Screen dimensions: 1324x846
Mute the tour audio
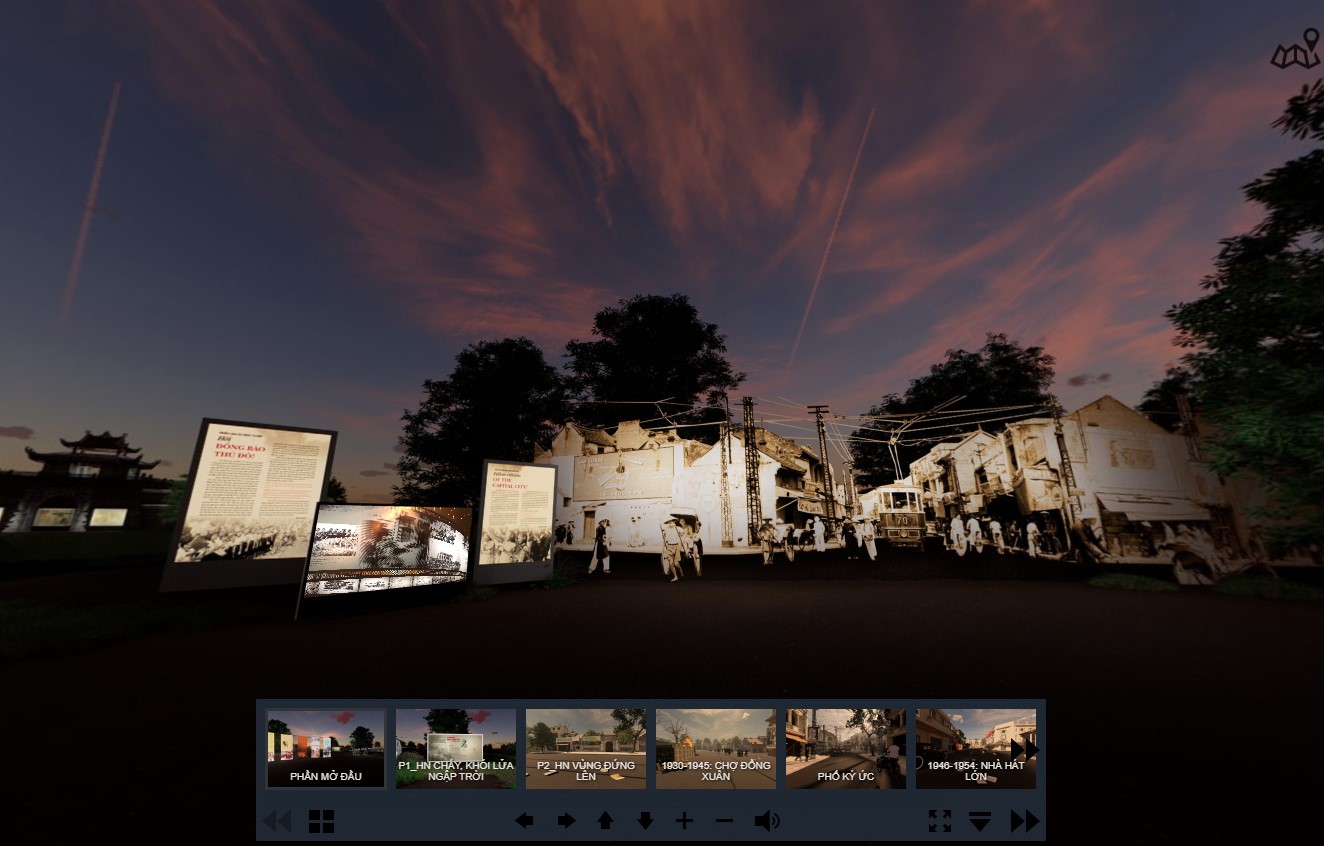(767, 821)
